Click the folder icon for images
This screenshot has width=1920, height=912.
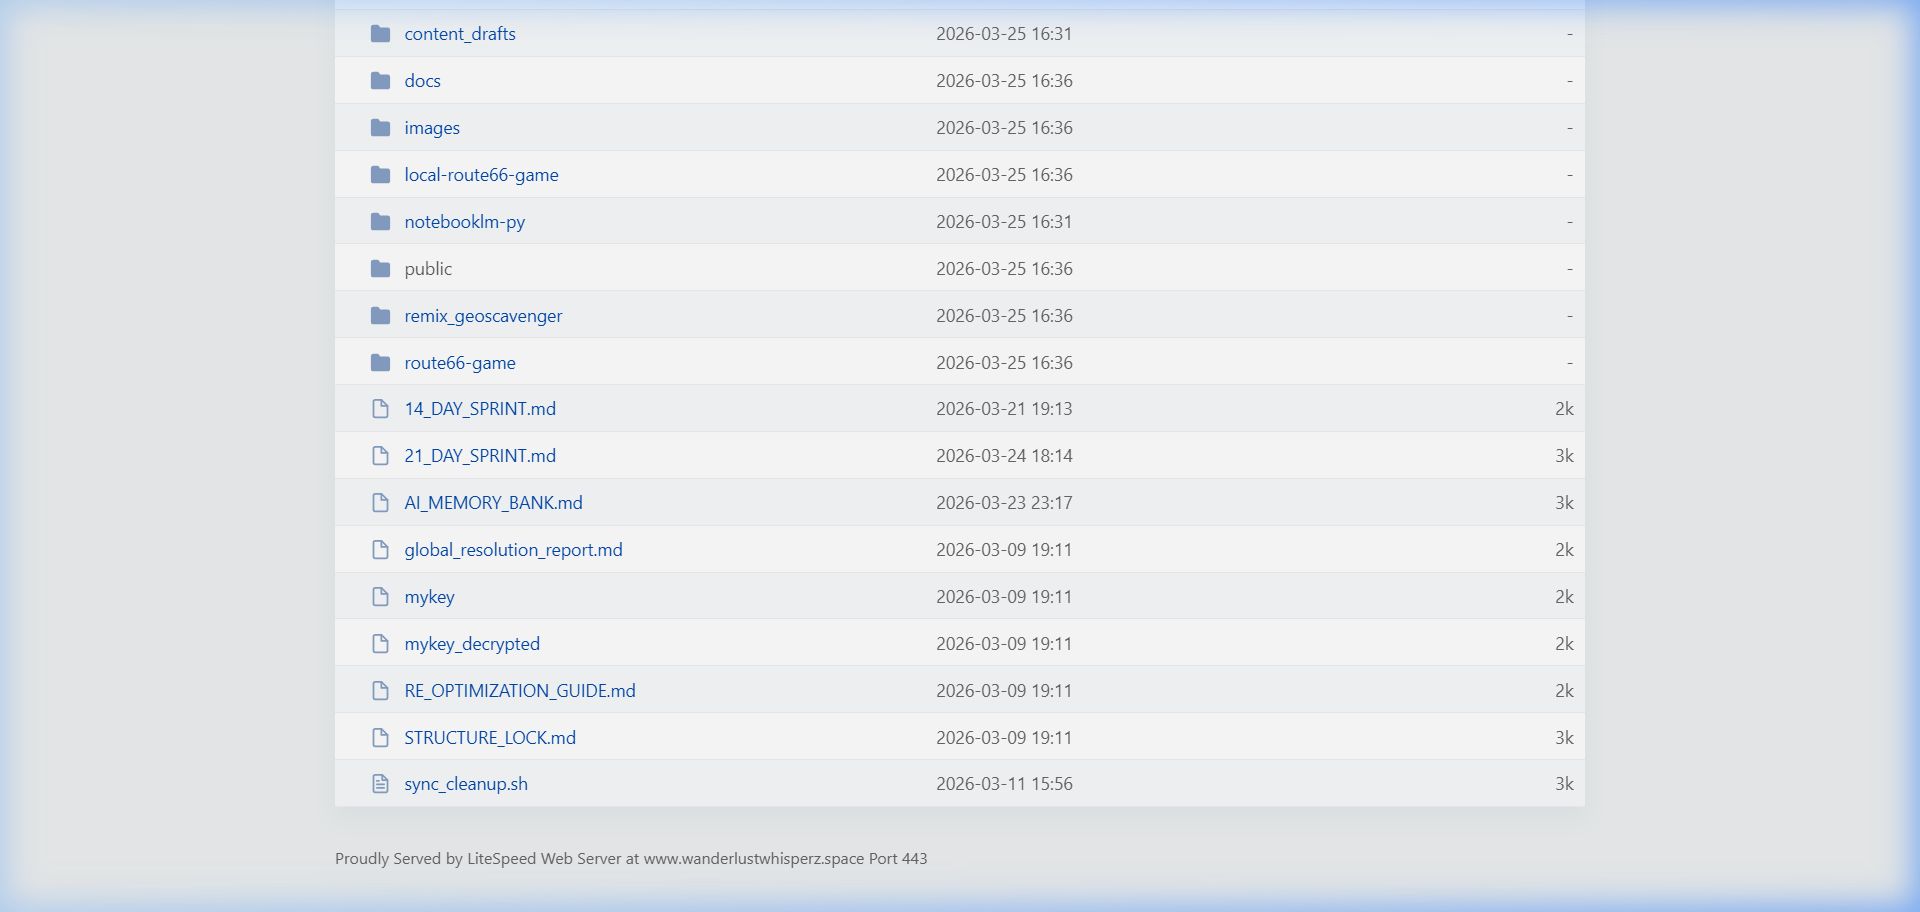(380, 128)
